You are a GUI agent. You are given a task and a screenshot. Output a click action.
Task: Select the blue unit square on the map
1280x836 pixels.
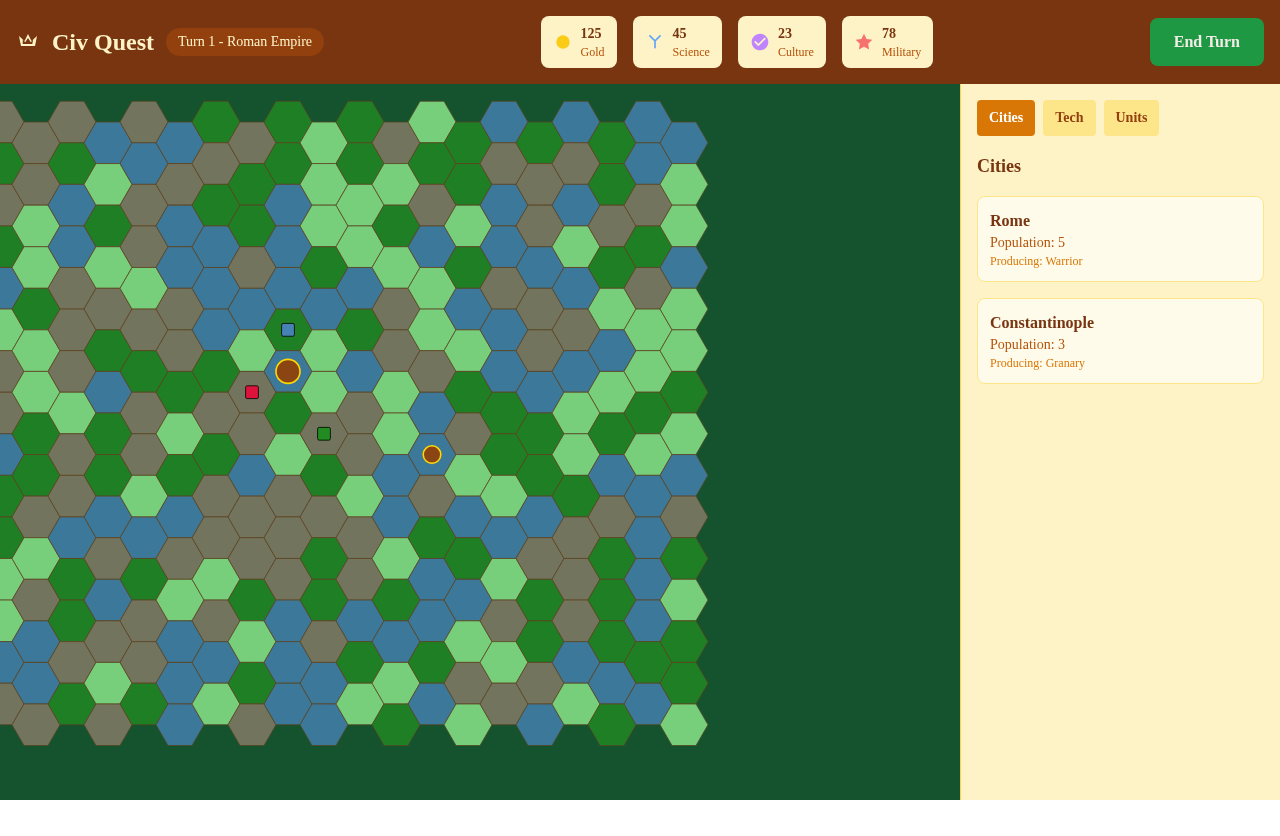point(287,328)
